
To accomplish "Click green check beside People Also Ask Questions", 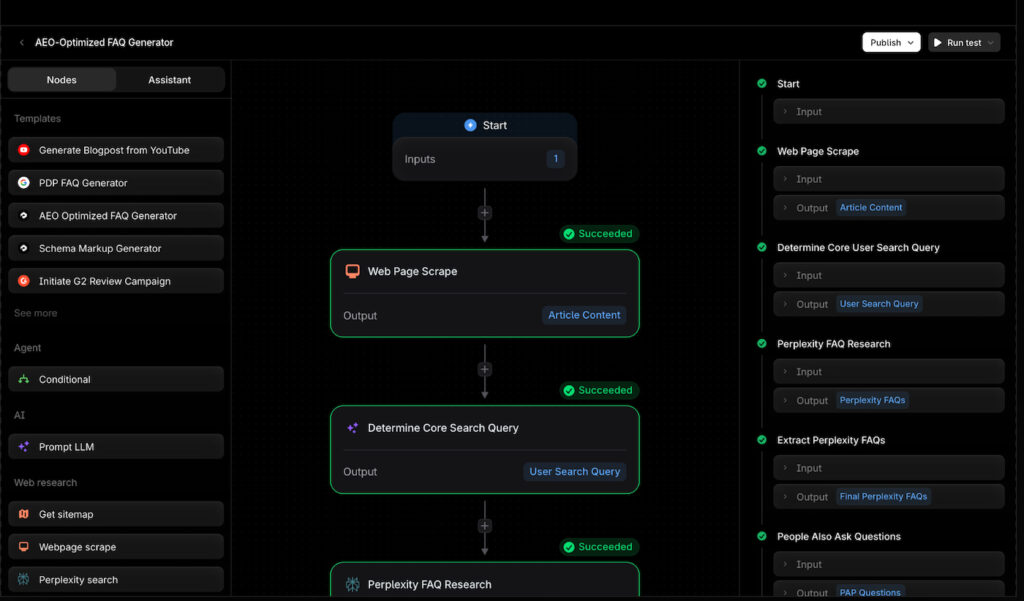I will click(x=761, y=536).
